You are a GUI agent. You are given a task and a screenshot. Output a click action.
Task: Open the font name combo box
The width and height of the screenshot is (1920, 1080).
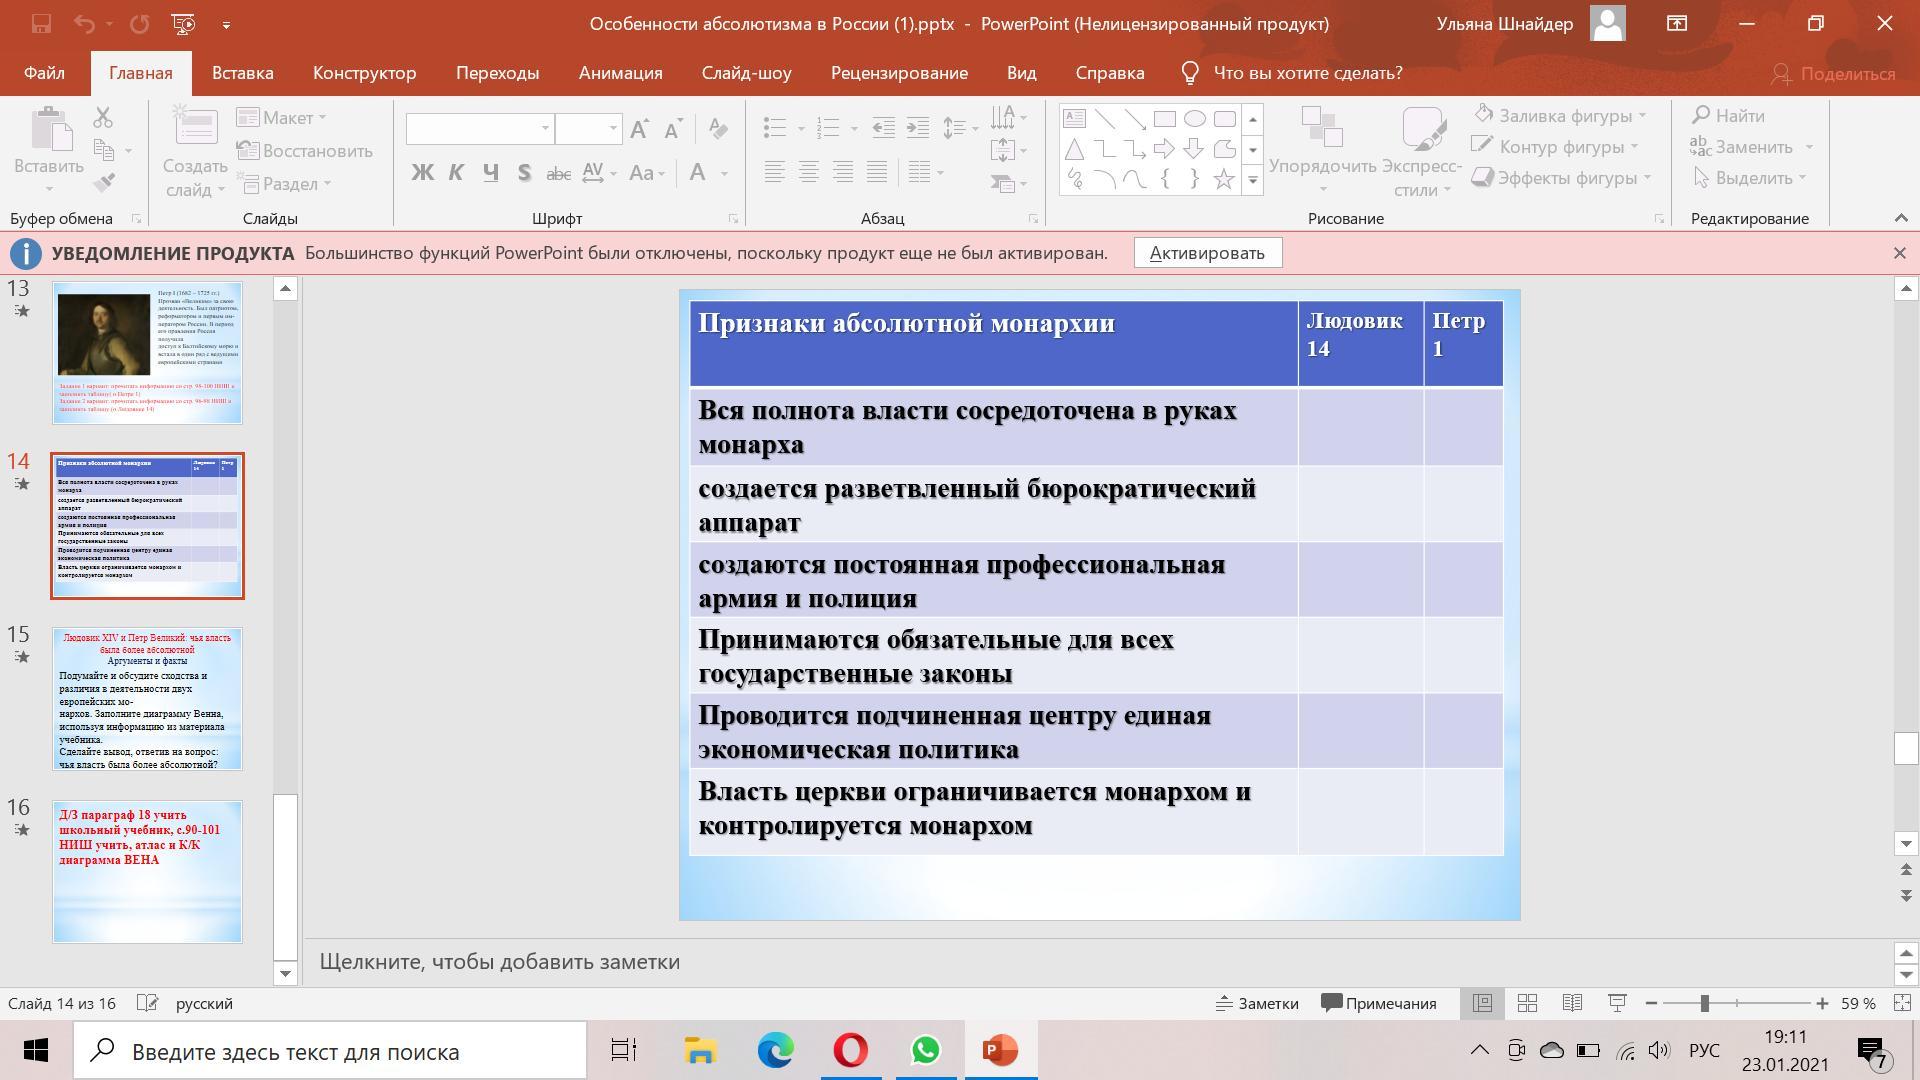coord(479,128)
